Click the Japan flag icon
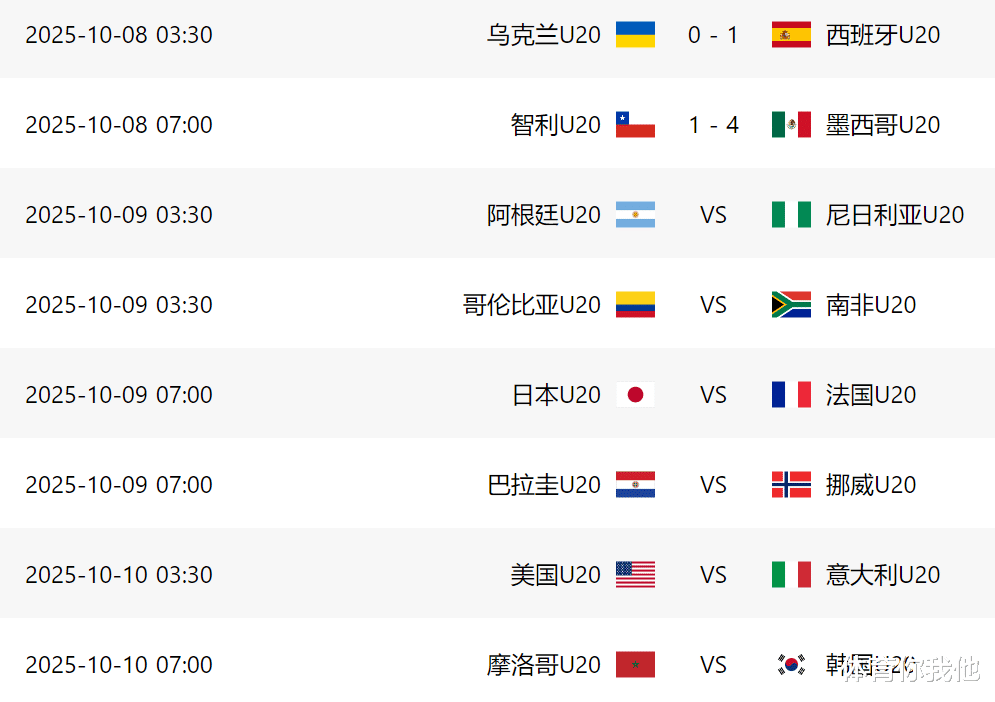Image resolution: width=995 pixels, height=702 pixels. (635, 395)
